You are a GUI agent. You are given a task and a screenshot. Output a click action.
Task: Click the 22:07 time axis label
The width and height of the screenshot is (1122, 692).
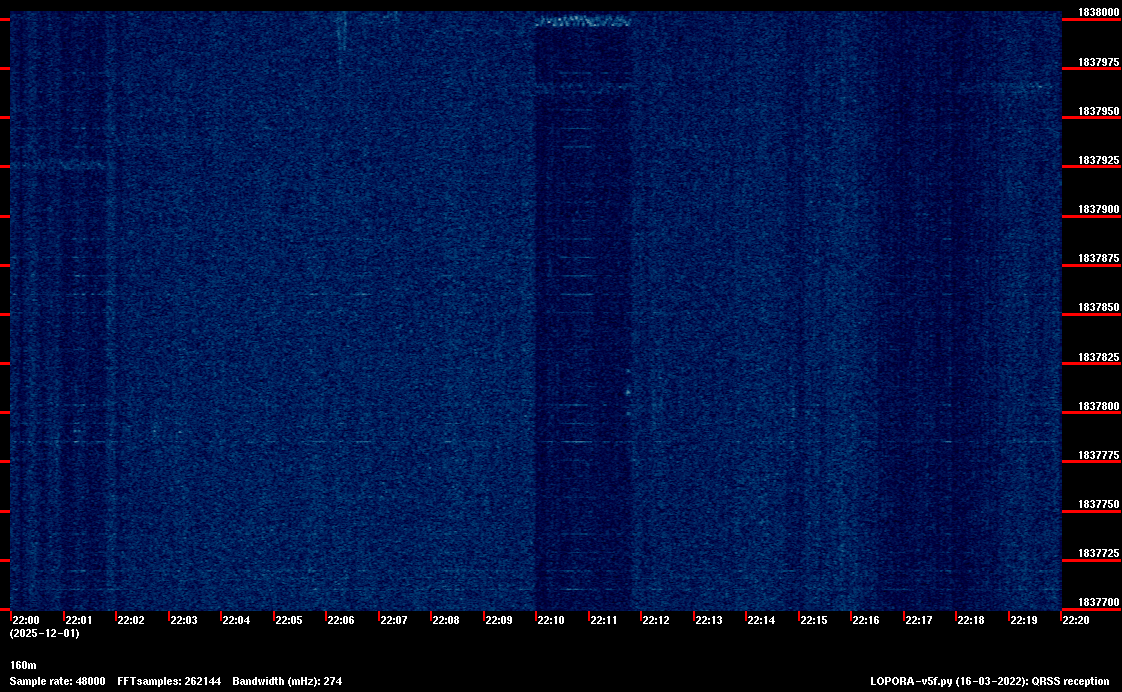[394, 620]
